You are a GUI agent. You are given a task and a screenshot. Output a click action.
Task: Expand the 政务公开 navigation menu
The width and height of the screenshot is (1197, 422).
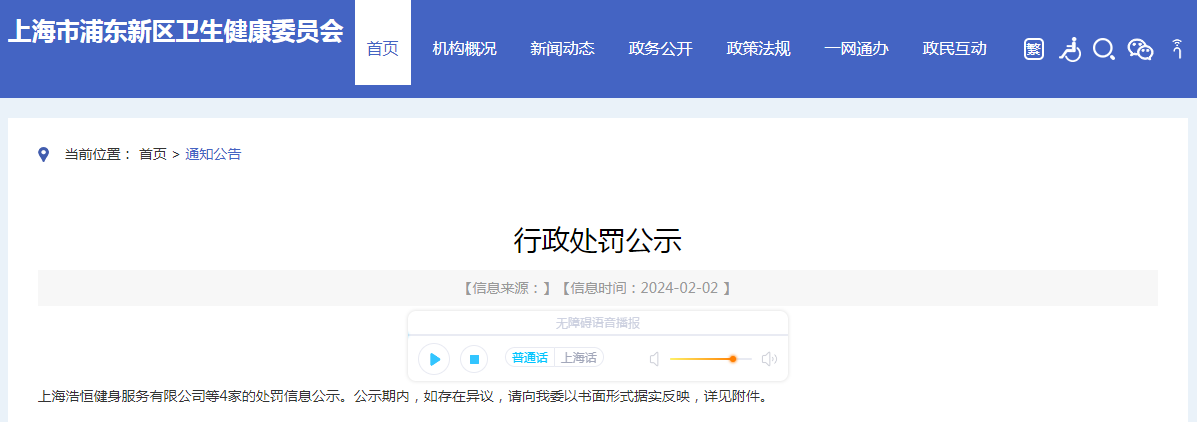click(x=660, y=49)
